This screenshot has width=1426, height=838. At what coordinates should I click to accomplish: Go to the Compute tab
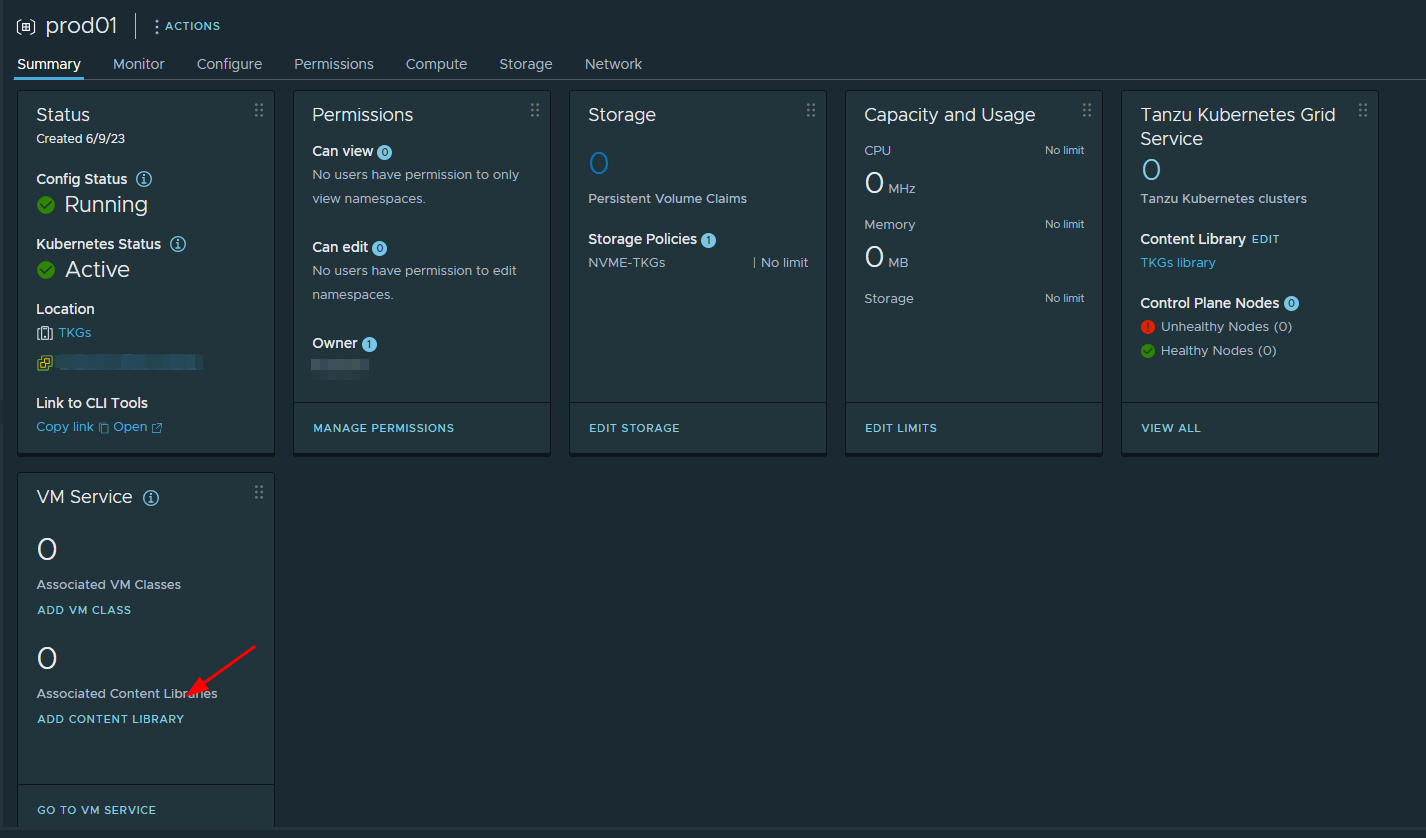coord(436,64)
